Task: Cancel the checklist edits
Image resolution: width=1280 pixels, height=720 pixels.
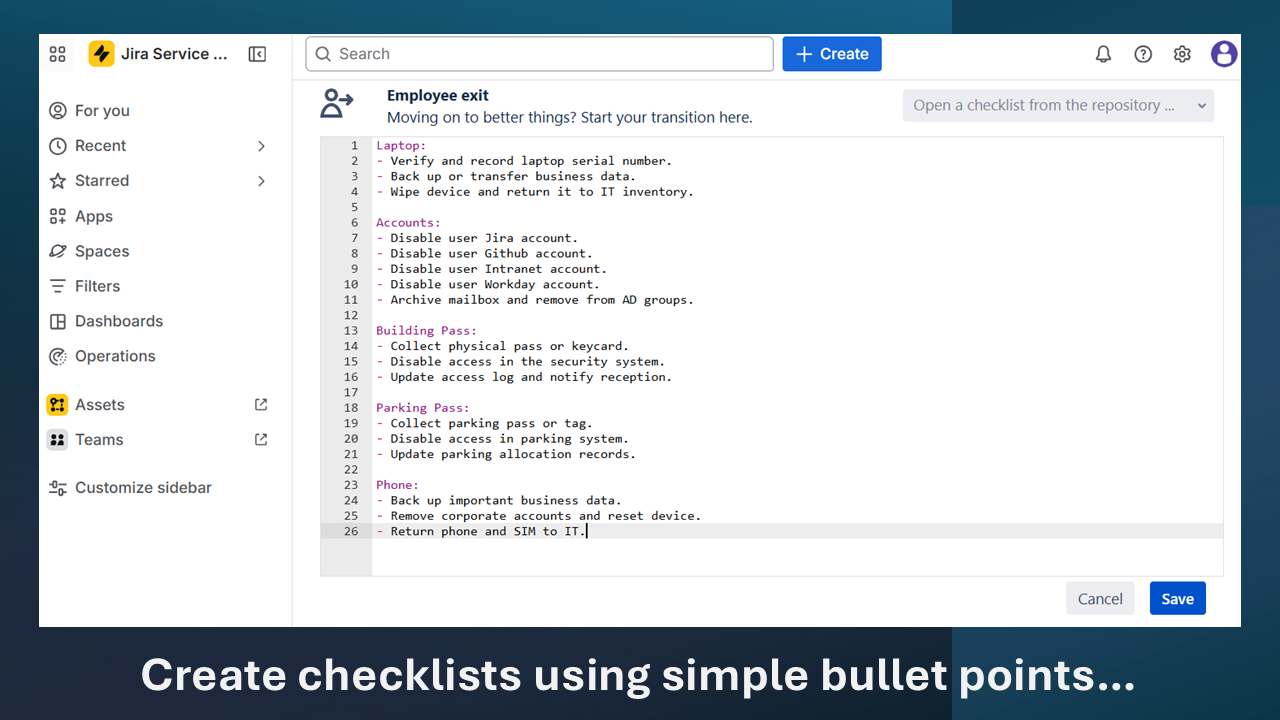Action: 1100,598
